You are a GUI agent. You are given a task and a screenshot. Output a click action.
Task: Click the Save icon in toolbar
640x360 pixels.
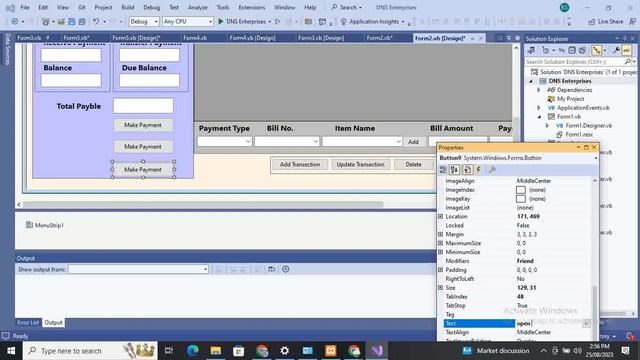[x=71, y=21]
